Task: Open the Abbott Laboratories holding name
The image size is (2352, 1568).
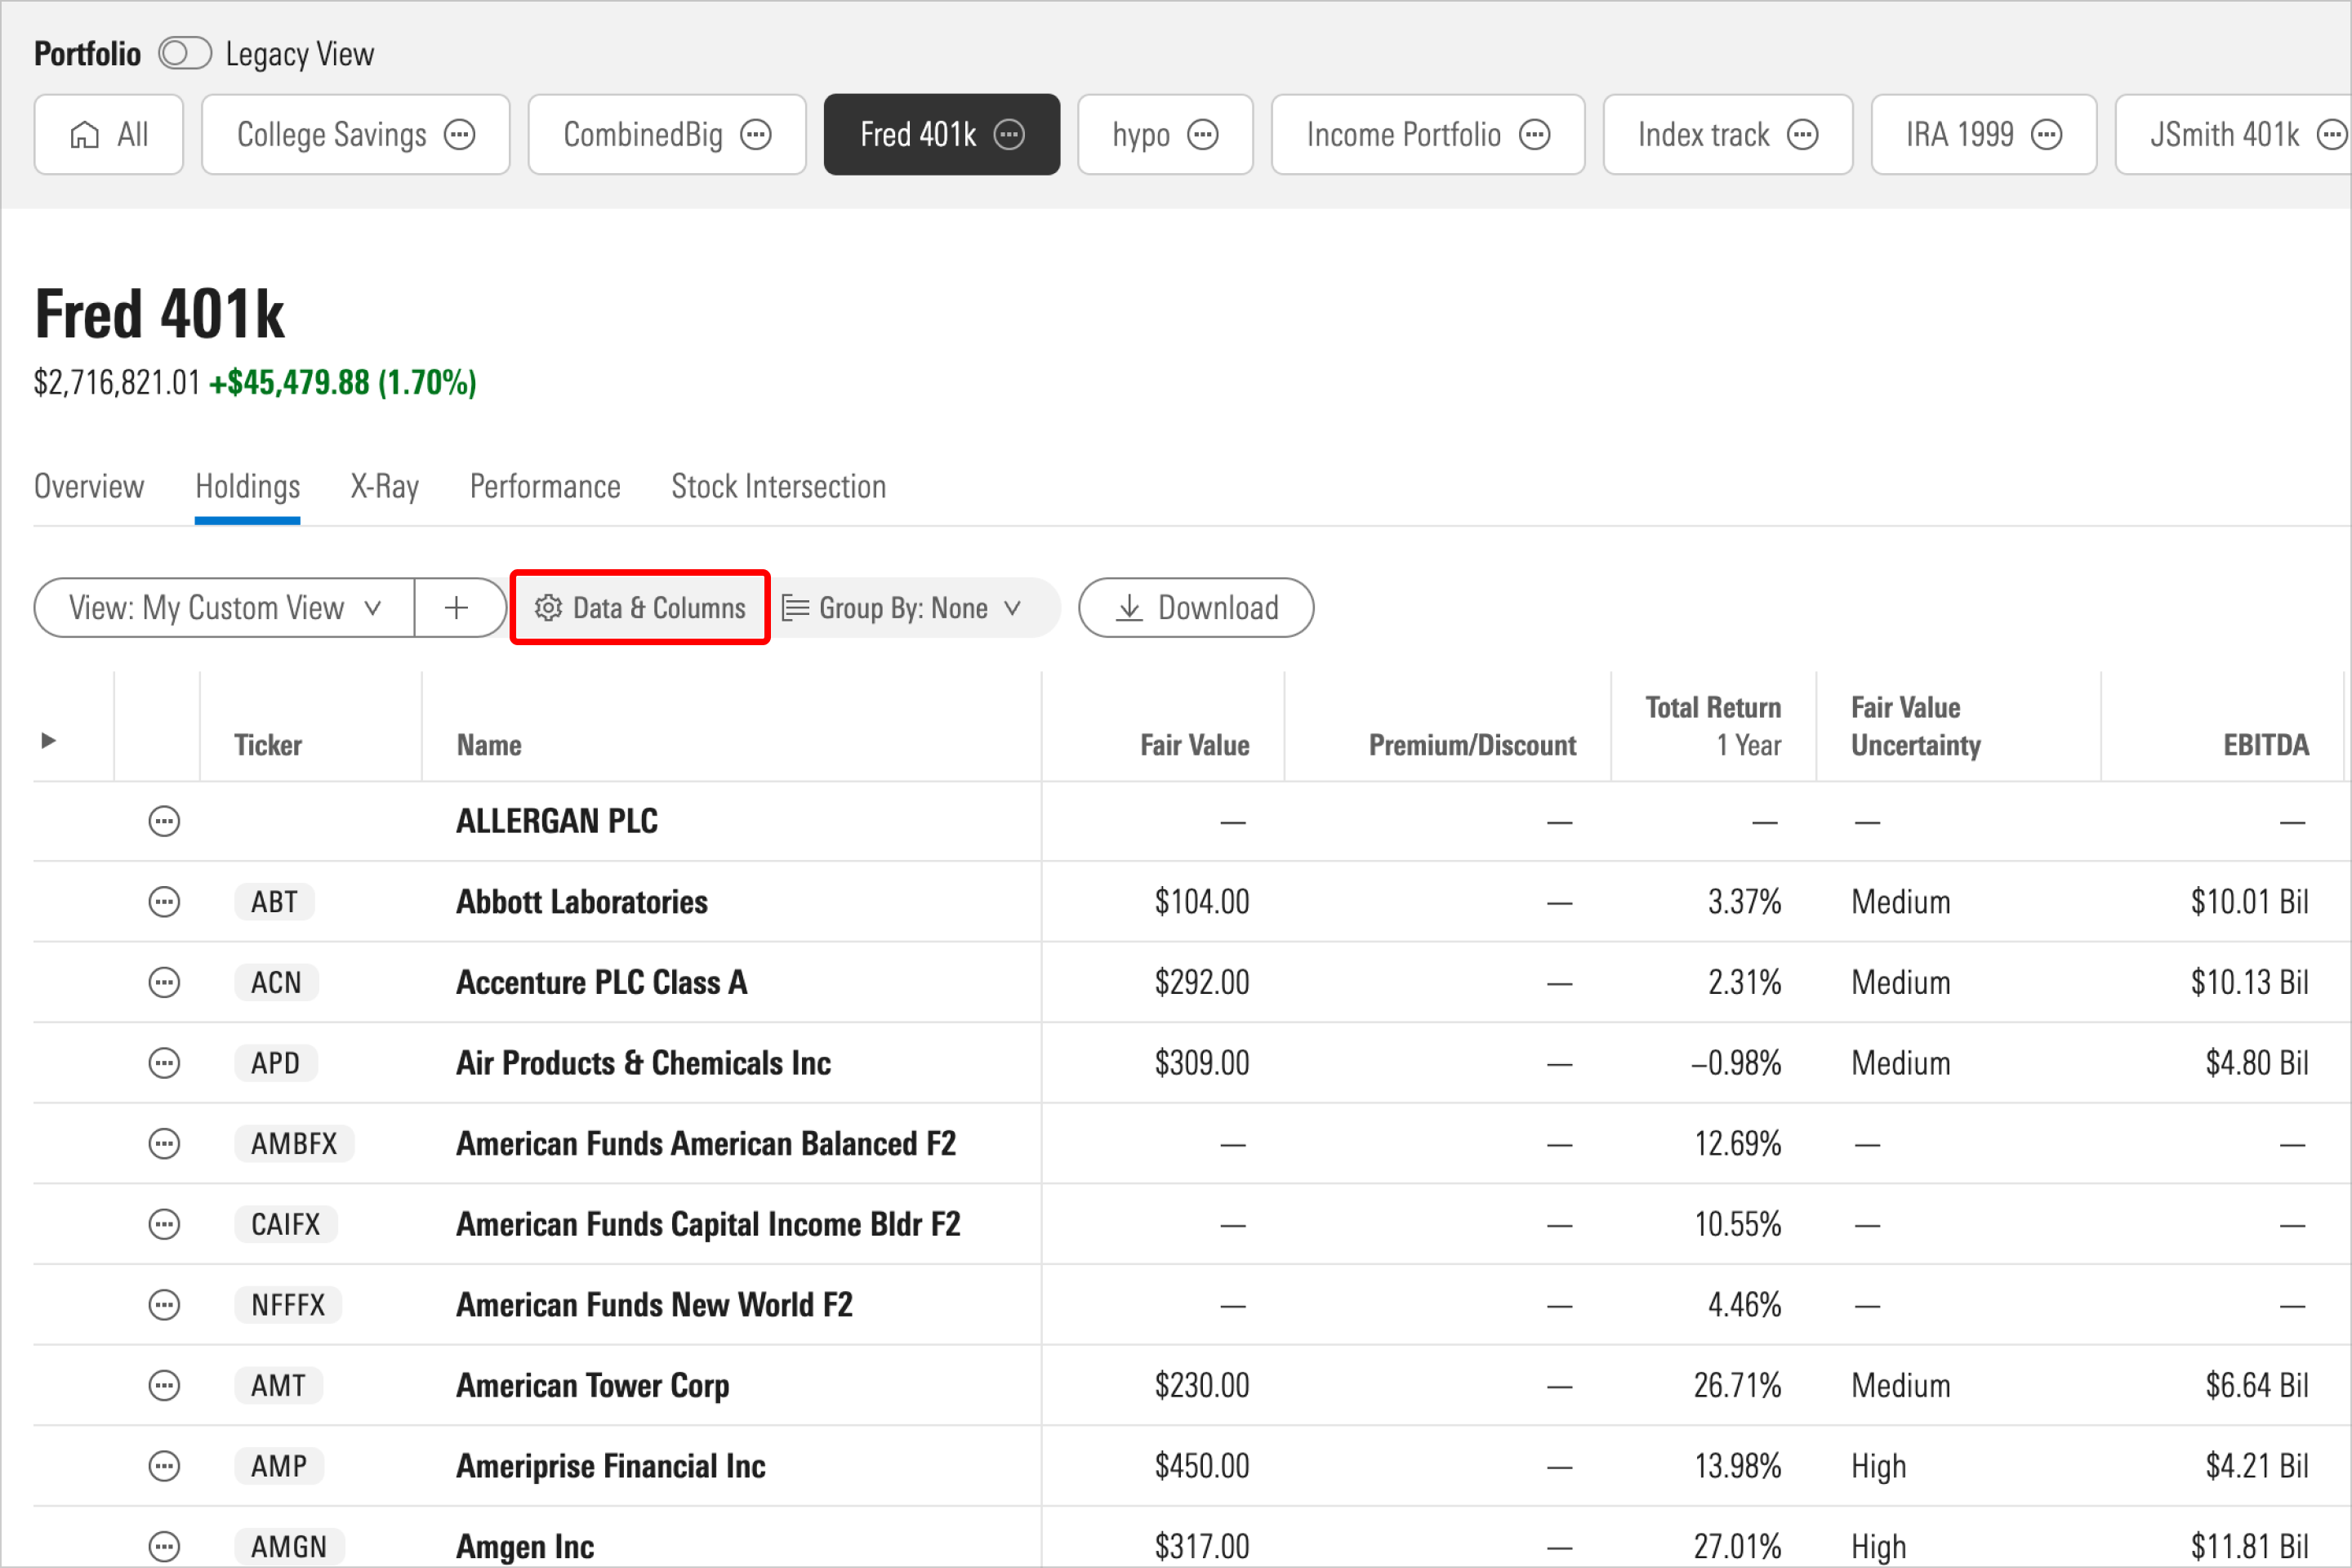Action: click(x=582, y=902)
